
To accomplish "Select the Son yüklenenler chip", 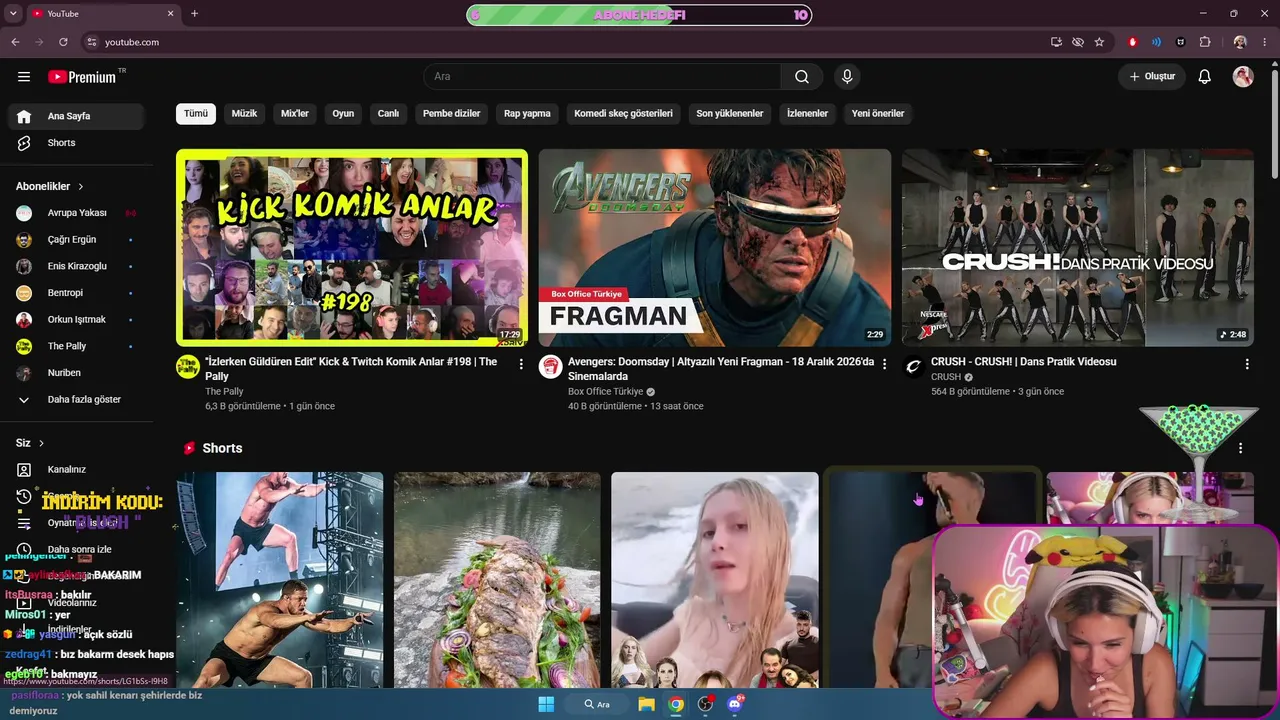I will [730, 114].
